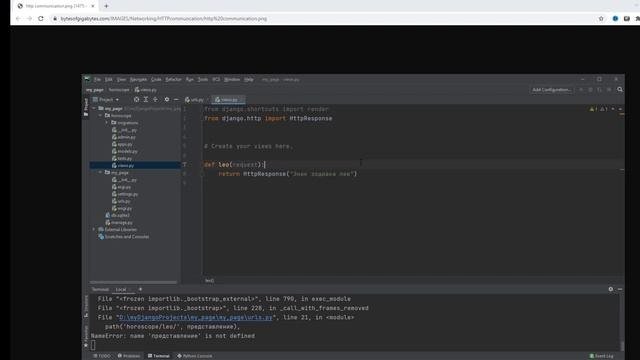This screenshot has height=360, width=640.
Task: Select admin.py in the horoscope folder
Action: coord(124,137)
